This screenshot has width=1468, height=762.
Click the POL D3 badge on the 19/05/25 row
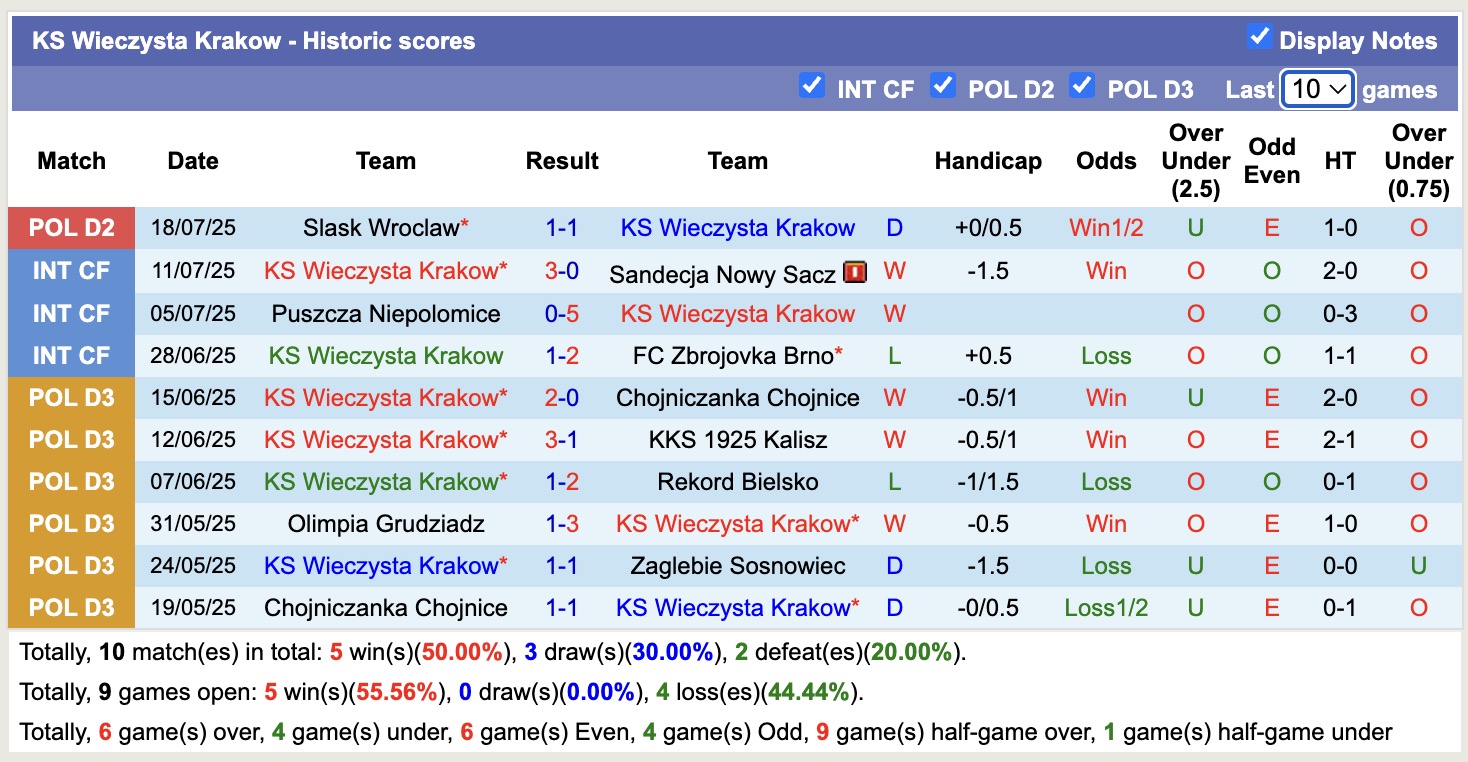(71, 607)
